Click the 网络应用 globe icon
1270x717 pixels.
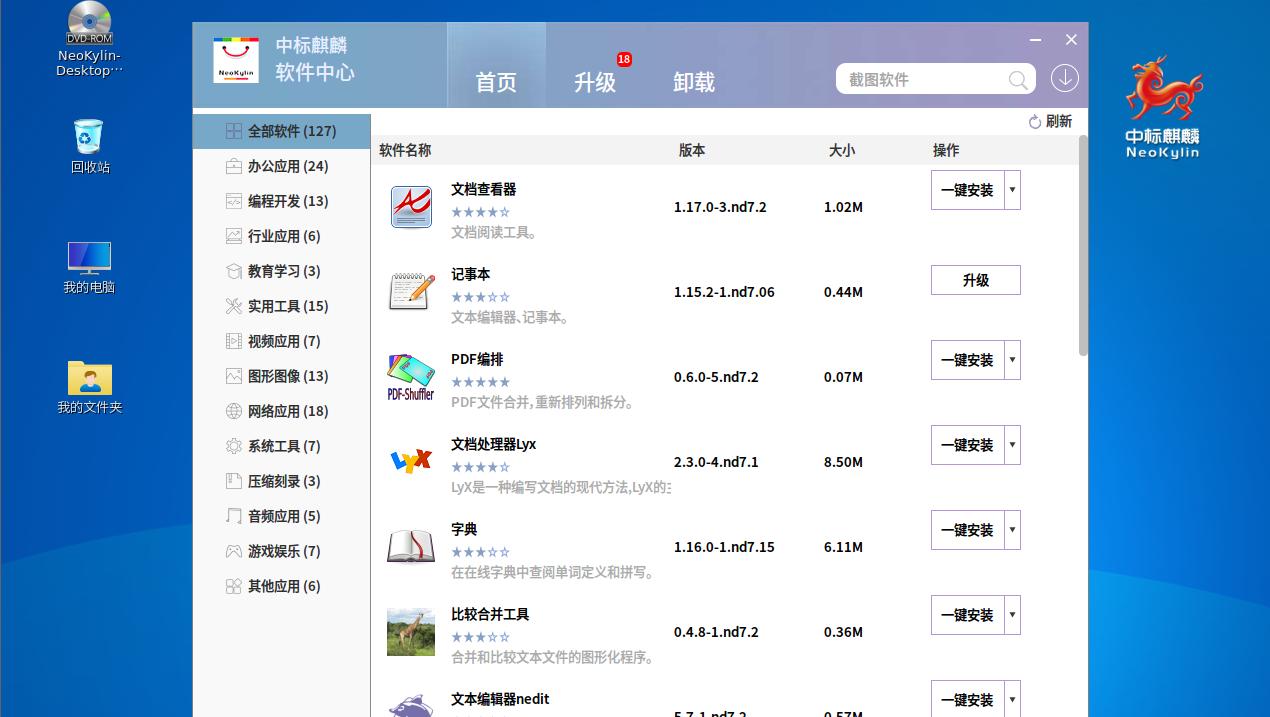[x=233, y=411]
